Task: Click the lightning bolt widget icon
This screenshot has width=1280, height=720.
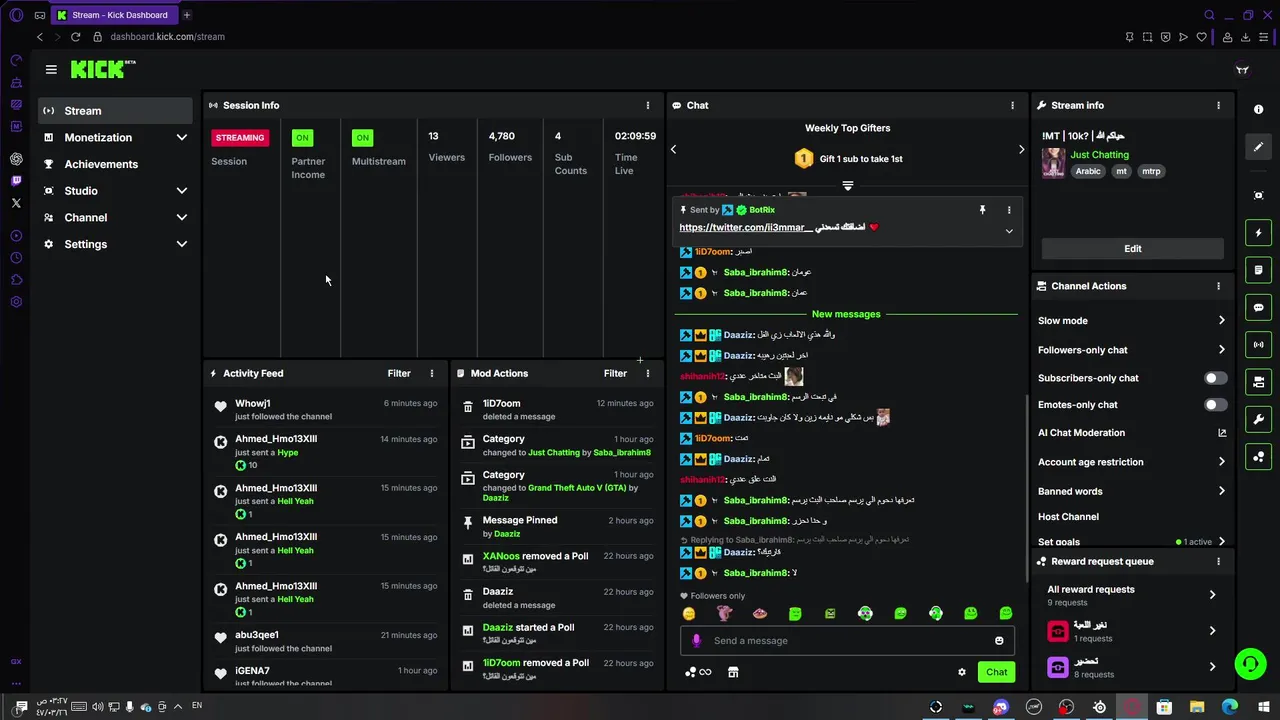Action: click(x=1259, y=233)
